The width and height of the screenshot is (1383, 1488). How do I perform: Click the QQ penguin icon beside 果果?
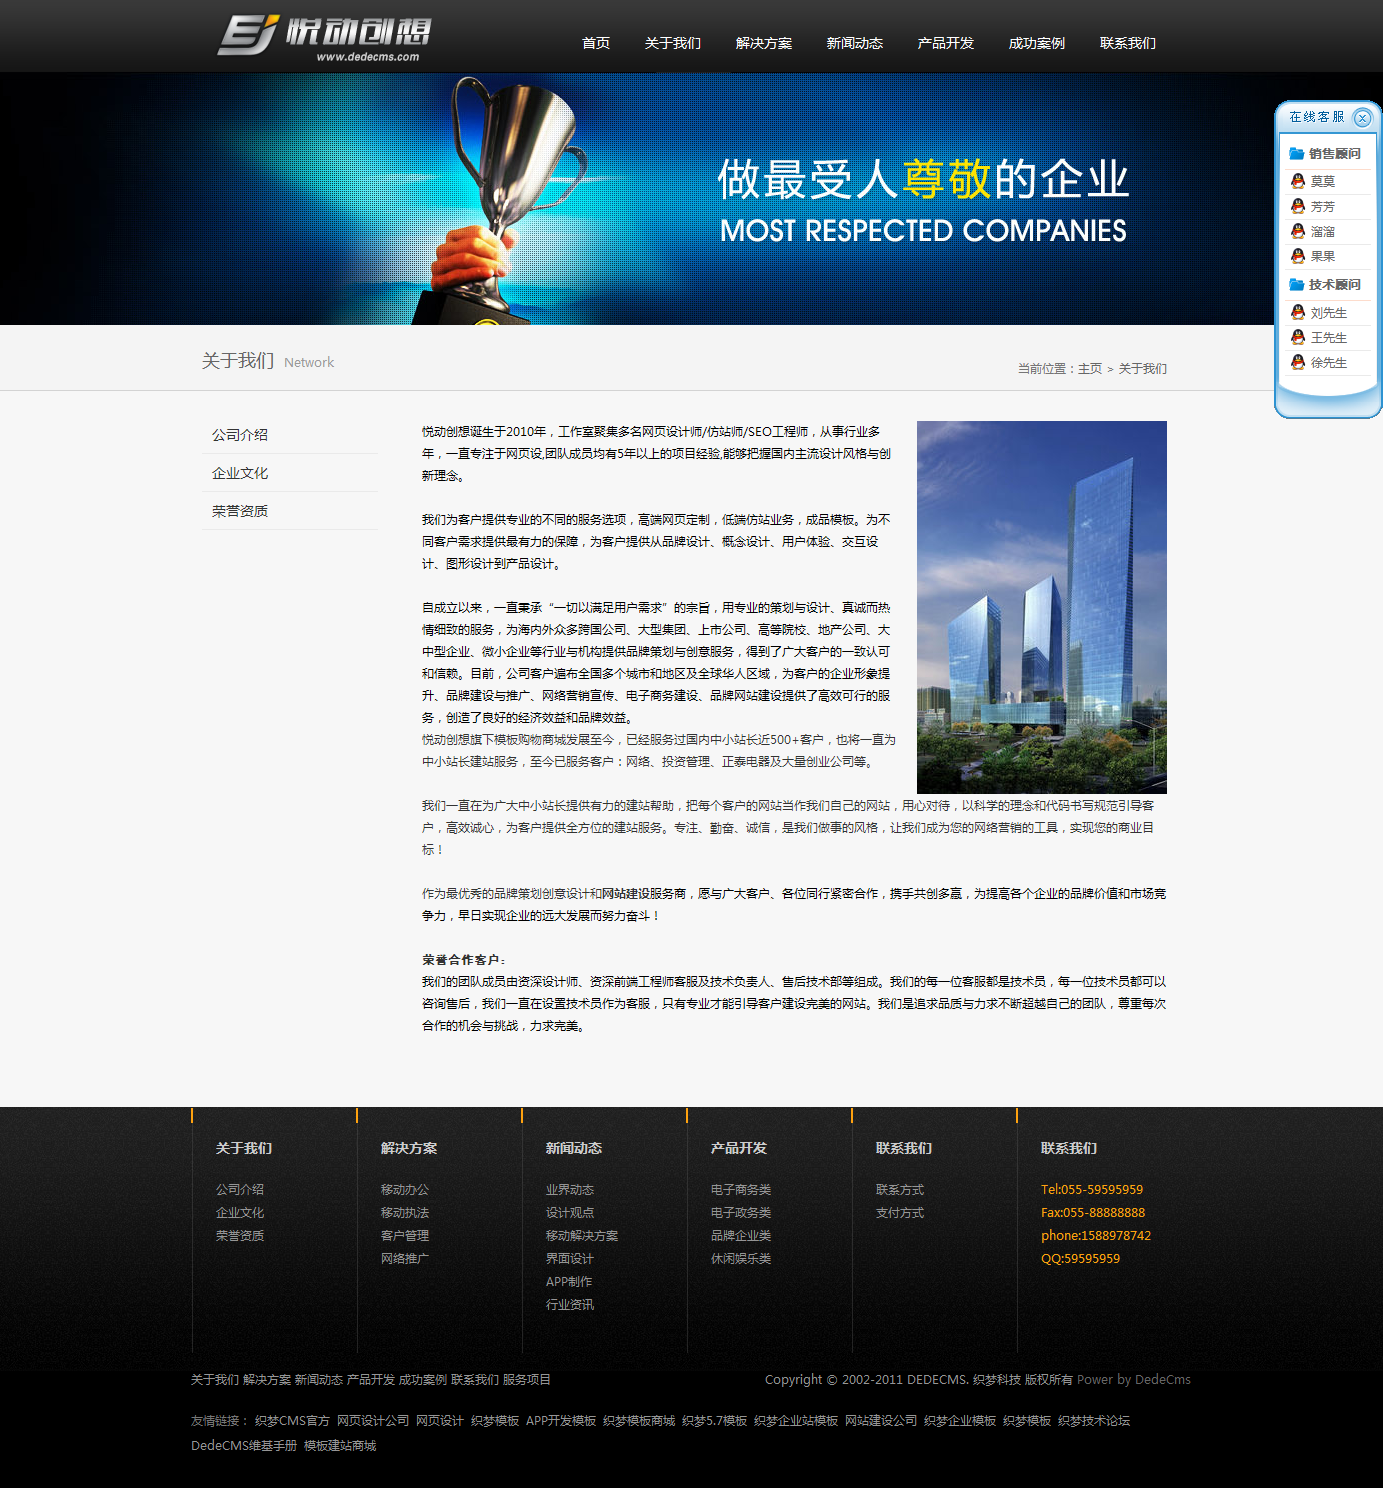coord(1298,256)
